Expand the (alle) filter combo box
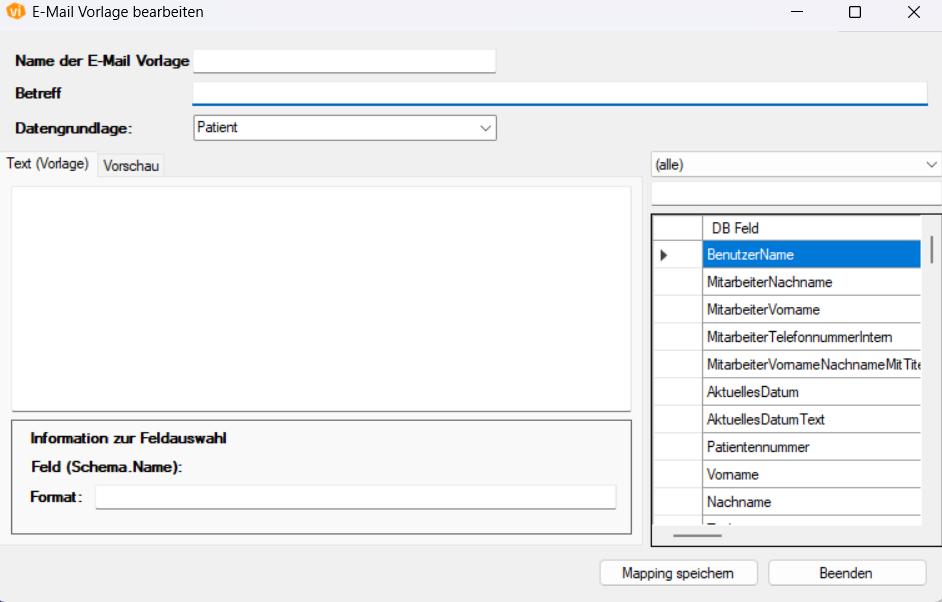The image size is (942, 602). tap(797, 165)
